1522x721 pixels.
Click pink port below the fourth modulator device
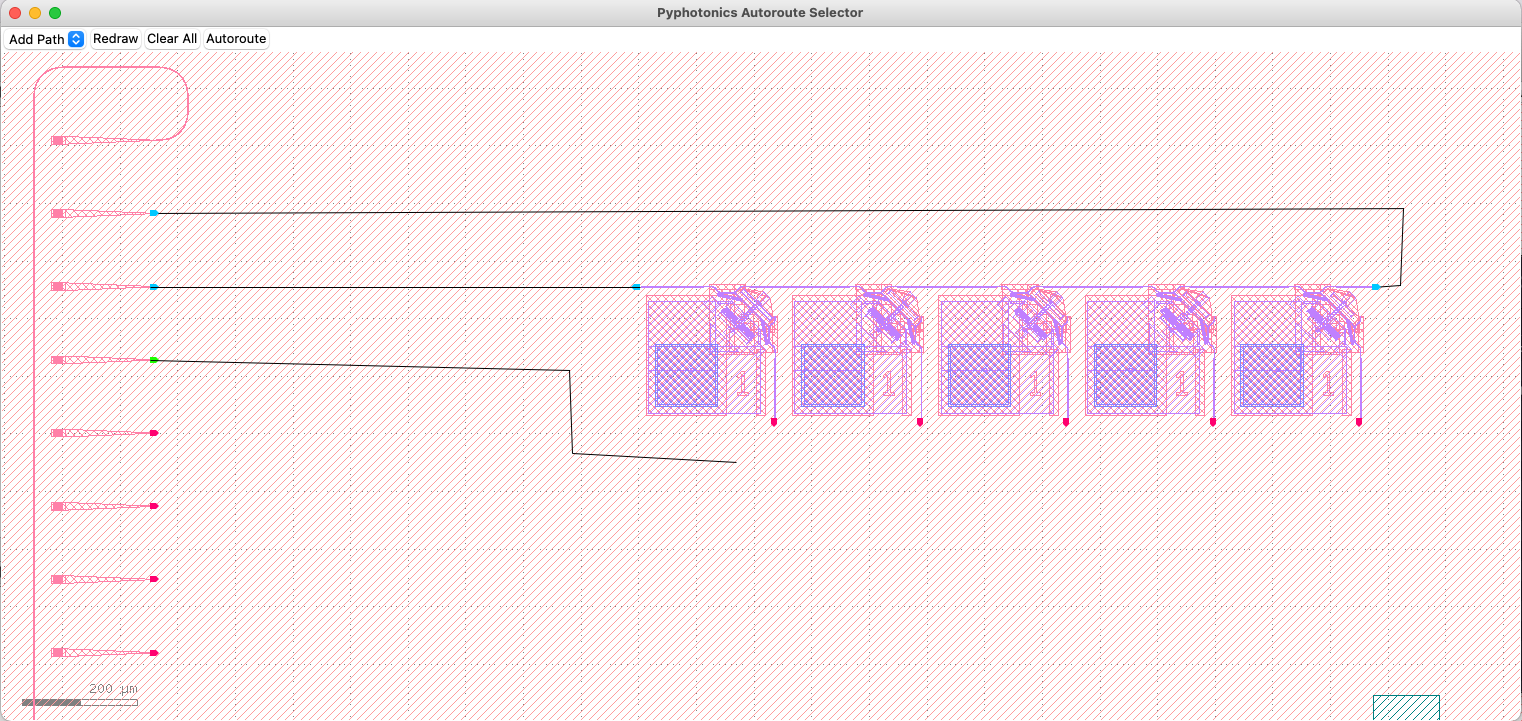point(1213,422)
